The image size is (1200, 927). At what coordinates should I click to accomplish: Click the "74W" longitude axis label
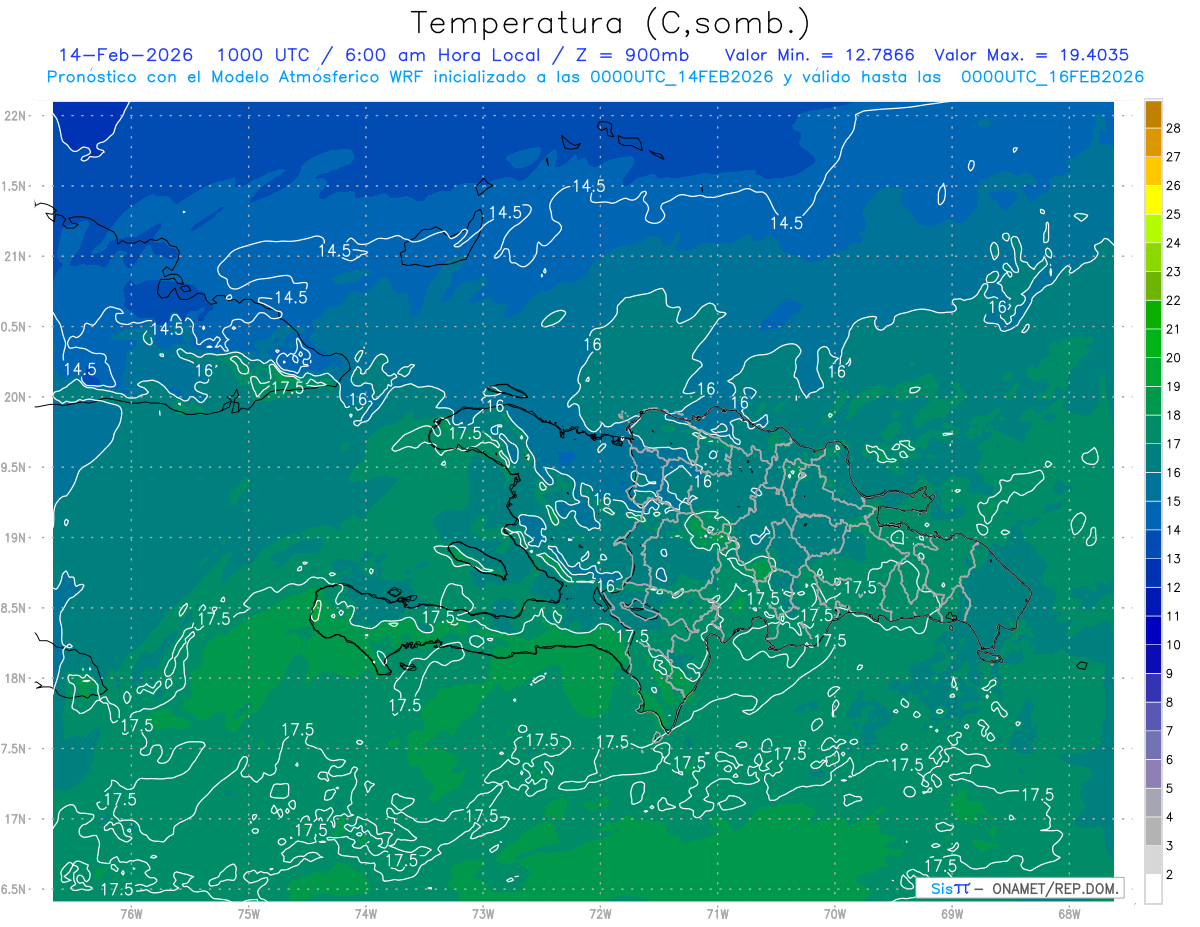point(365,913)
